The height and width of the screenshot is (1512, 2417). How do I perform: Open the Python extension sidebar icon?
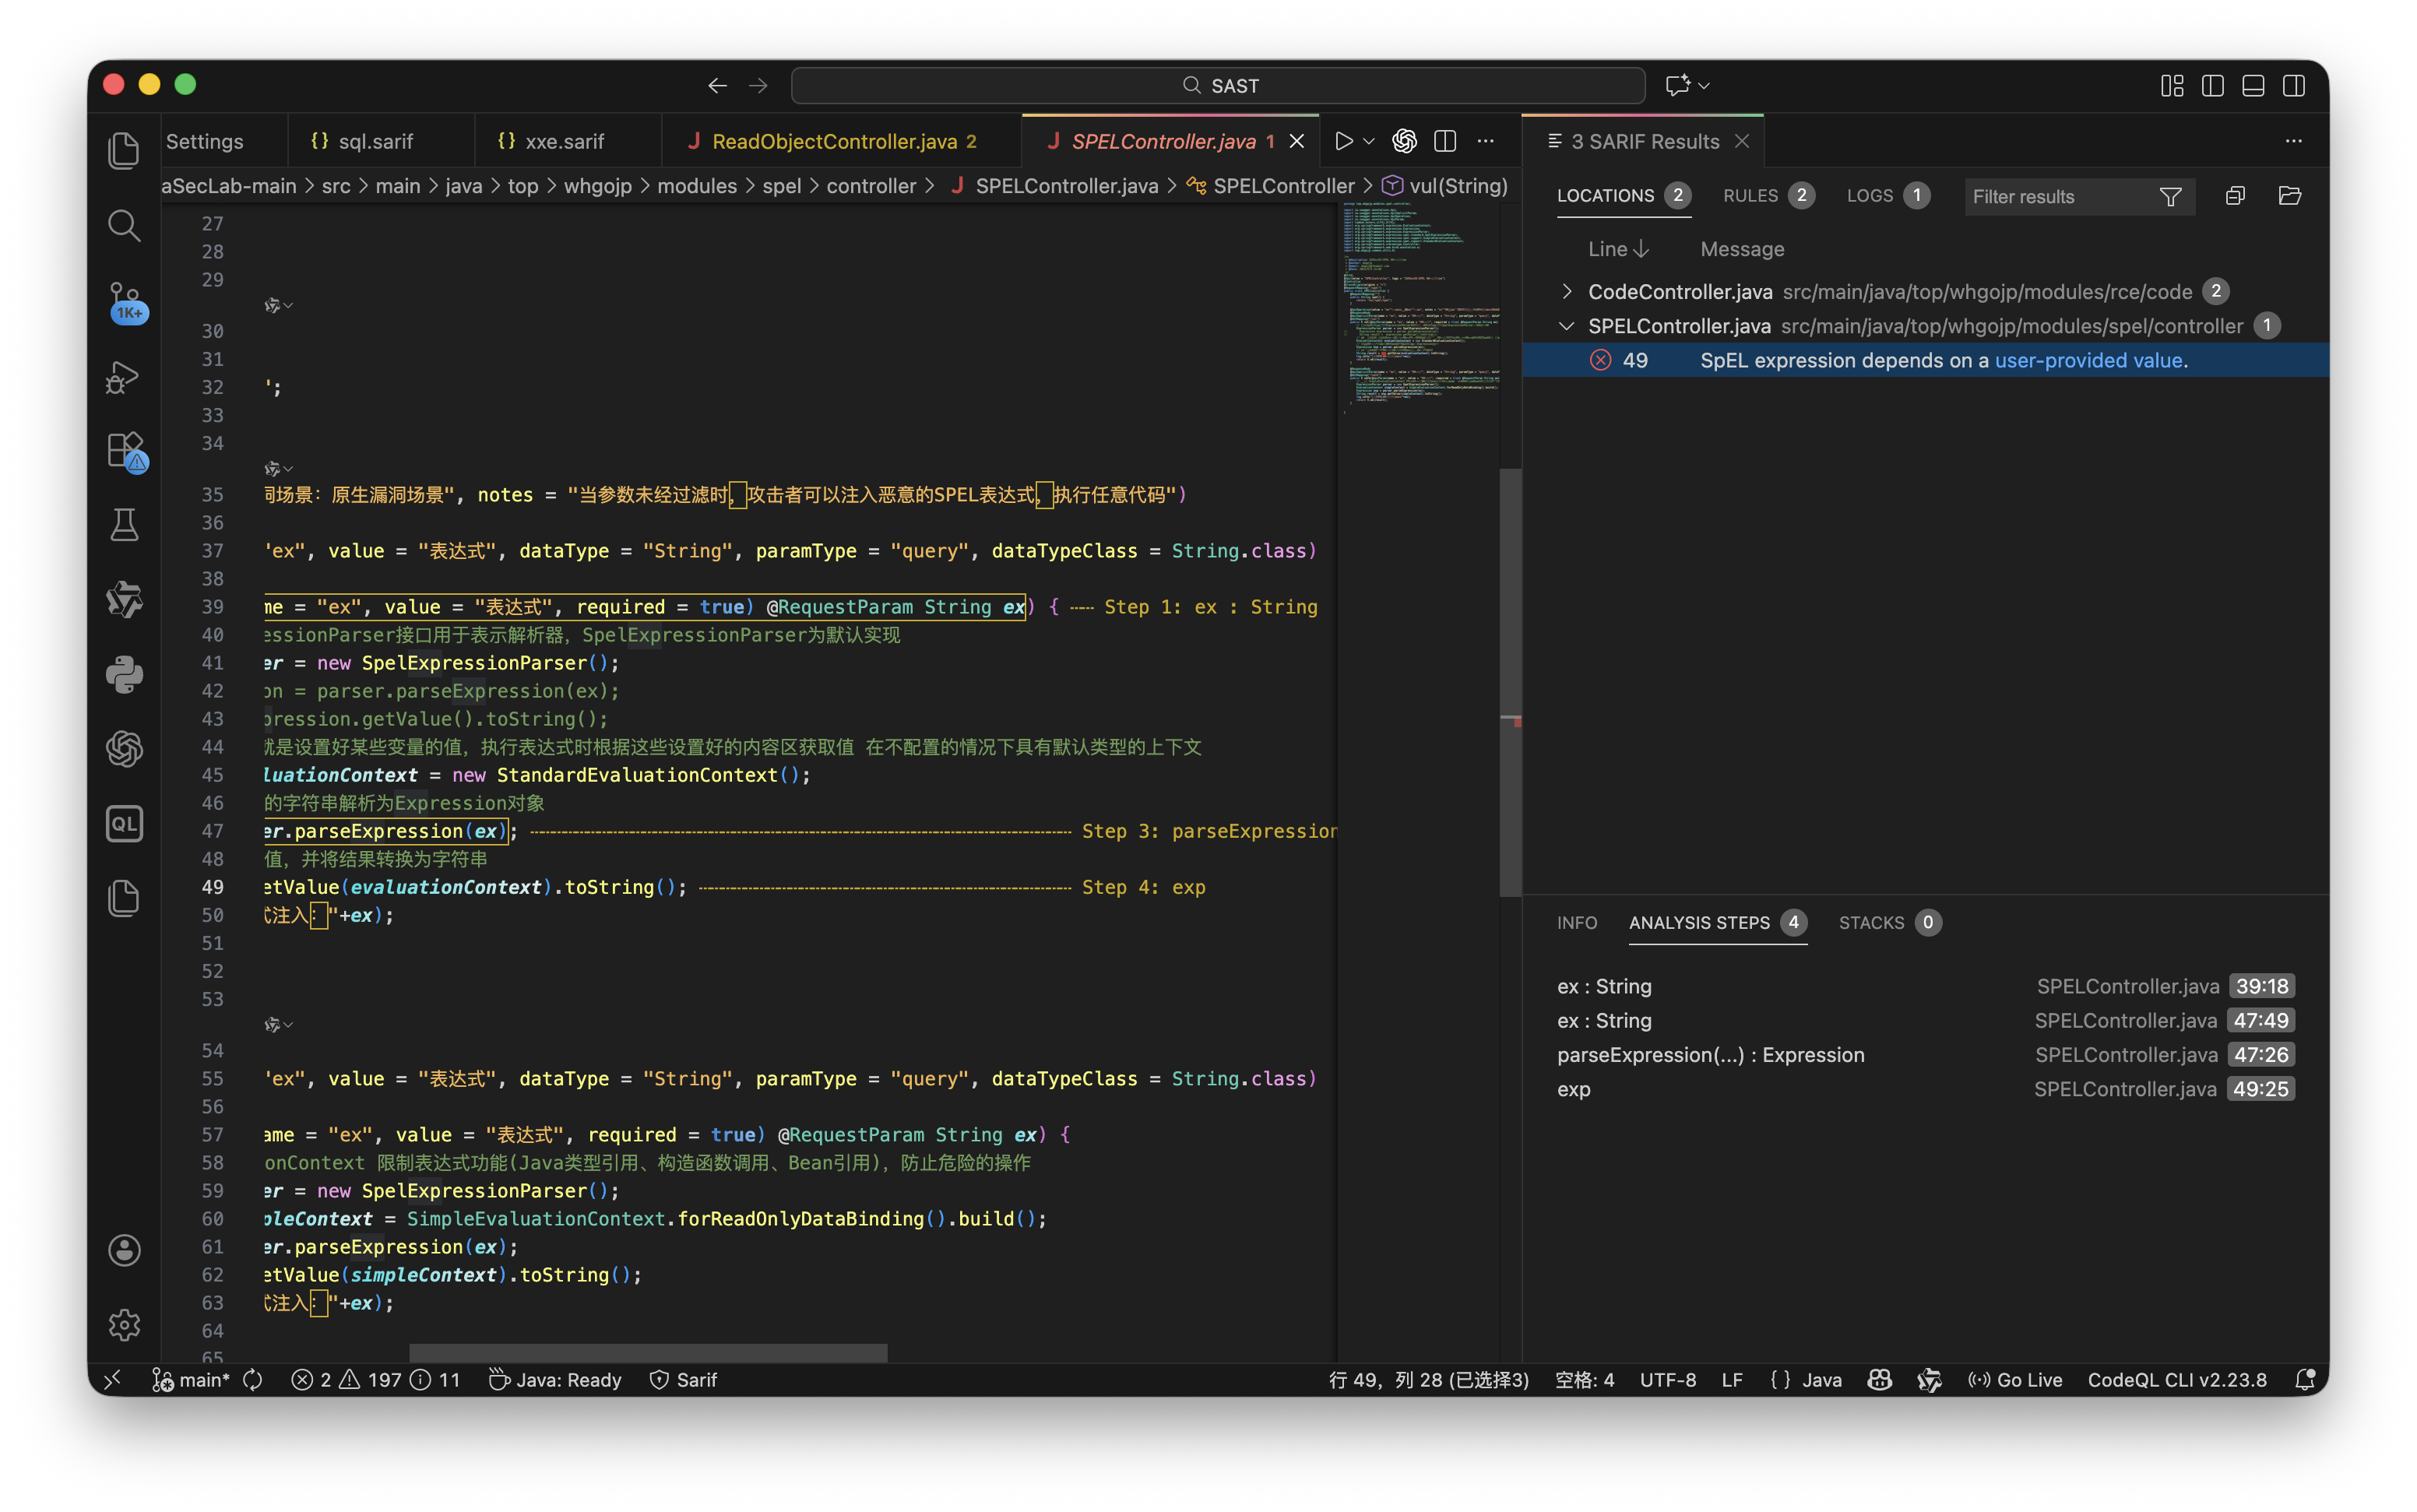click(x=124, y=675)
